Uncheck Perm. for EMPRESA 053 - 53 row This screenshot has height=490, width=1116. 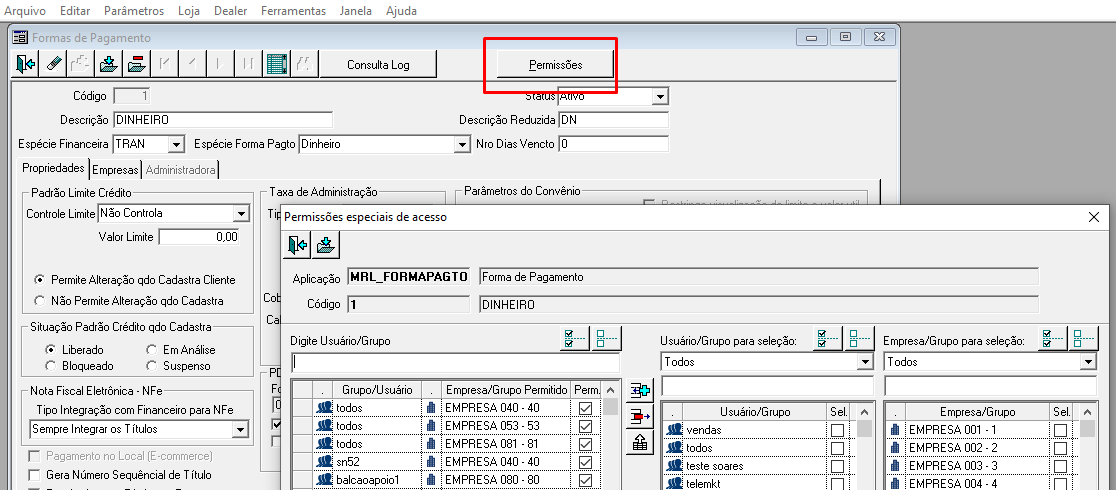(x=586, y=426)
